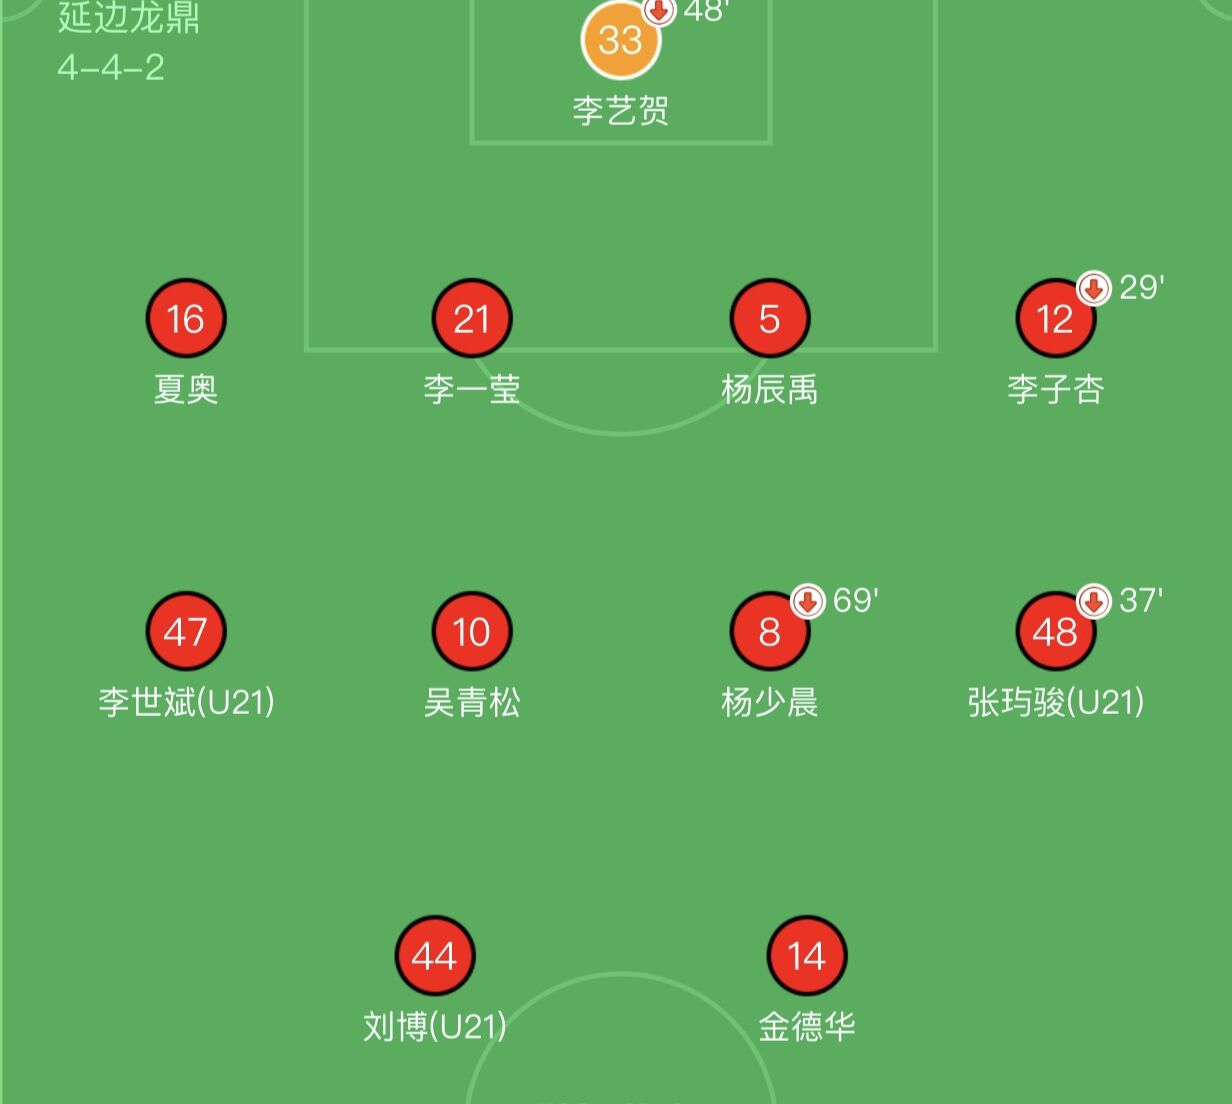
Task: Click player name 金德华 label
Action: pyautogui.click(x=806, y=1024)
